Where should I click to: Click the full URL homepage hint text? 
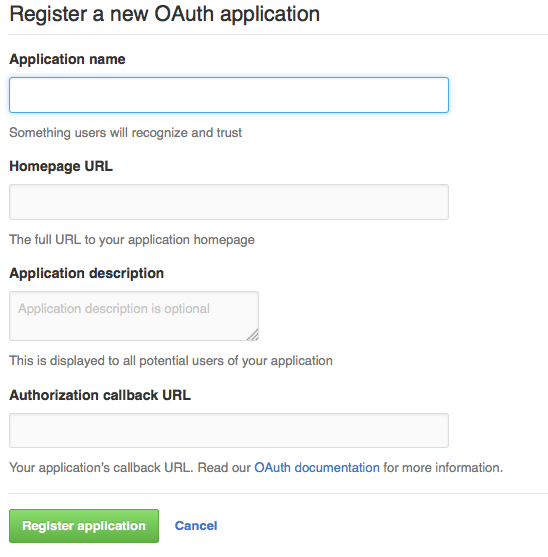132,240
